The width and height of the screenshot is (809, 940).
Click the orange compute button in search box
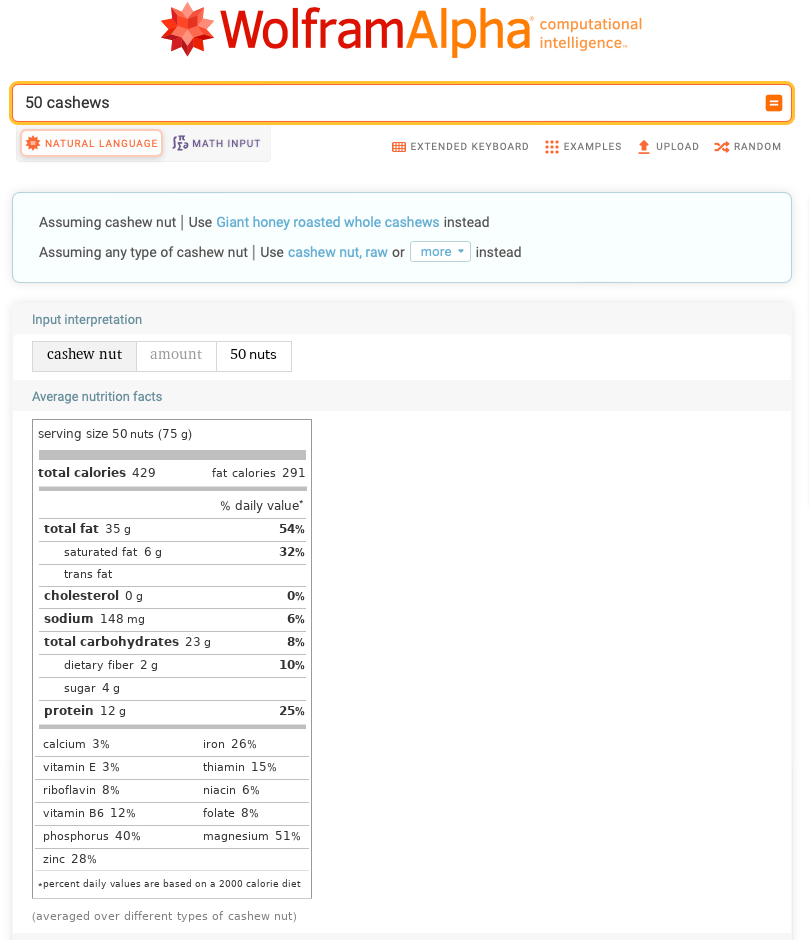coord(774,103)
